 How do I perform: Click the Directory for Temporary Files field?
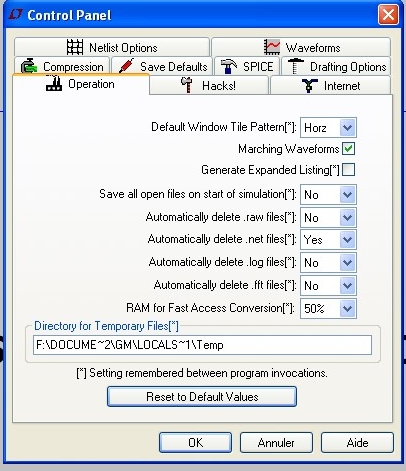(x=202, y=345)
